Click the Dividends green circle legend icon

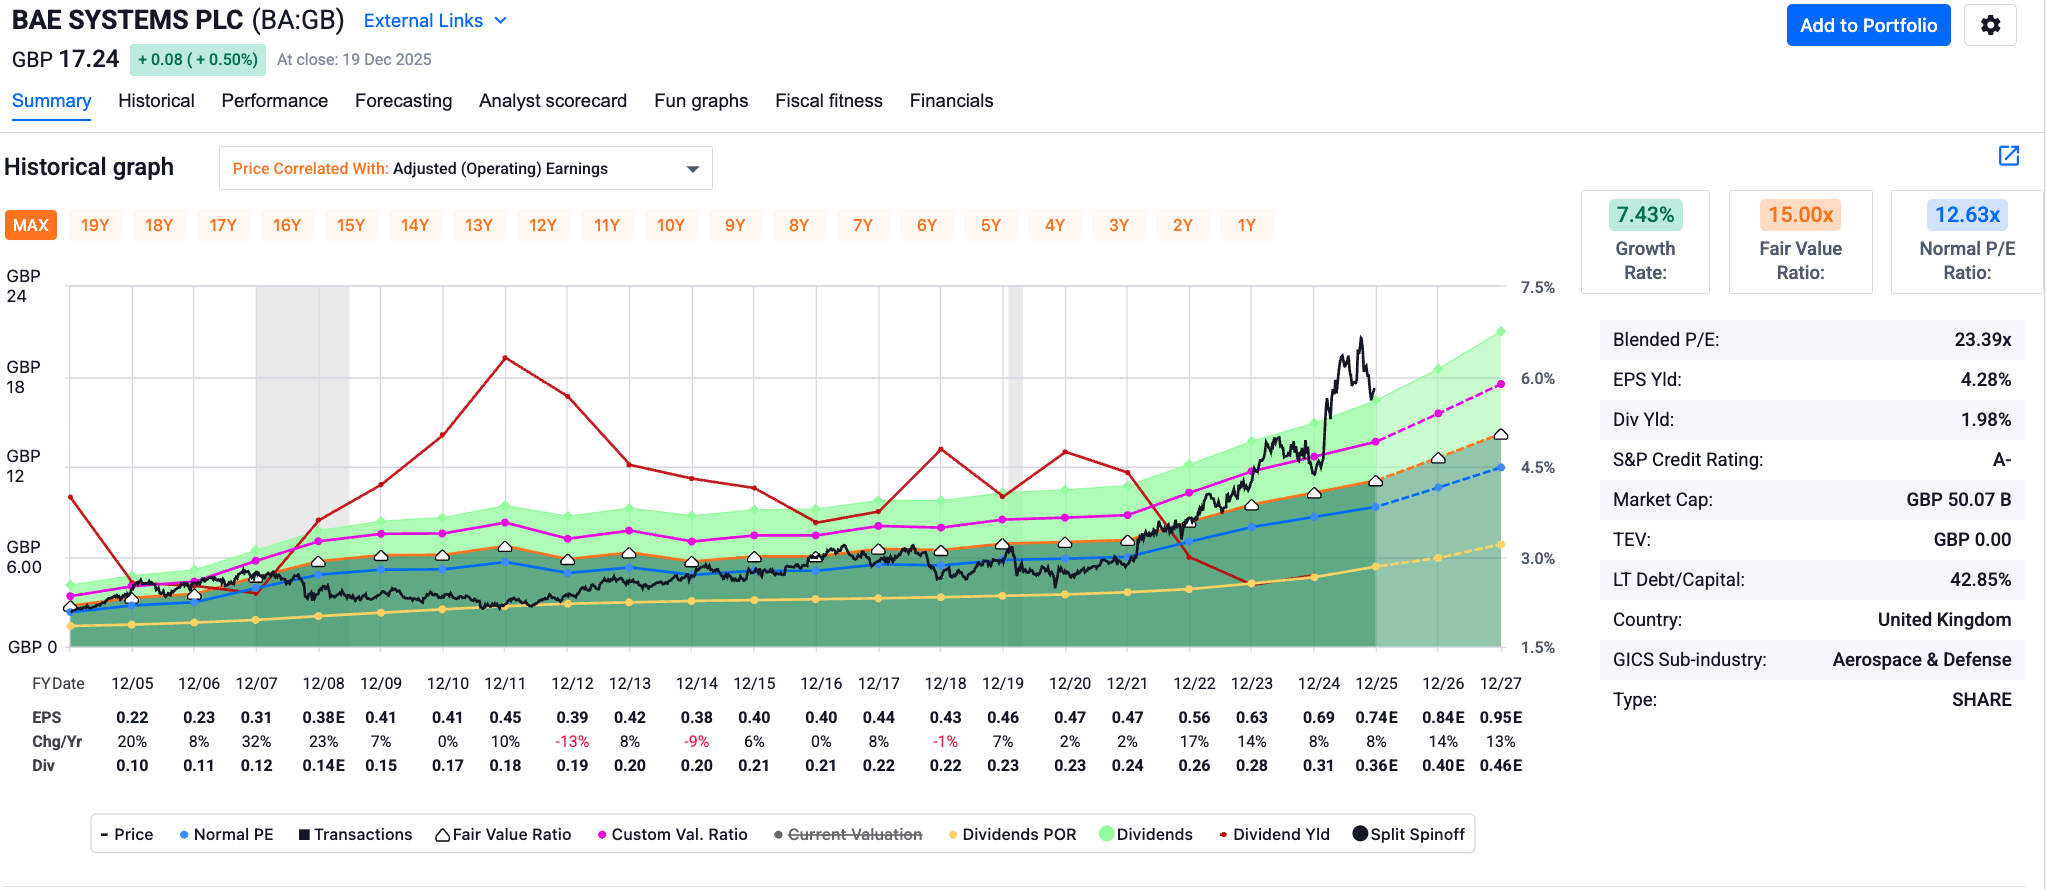[1106, 834]
